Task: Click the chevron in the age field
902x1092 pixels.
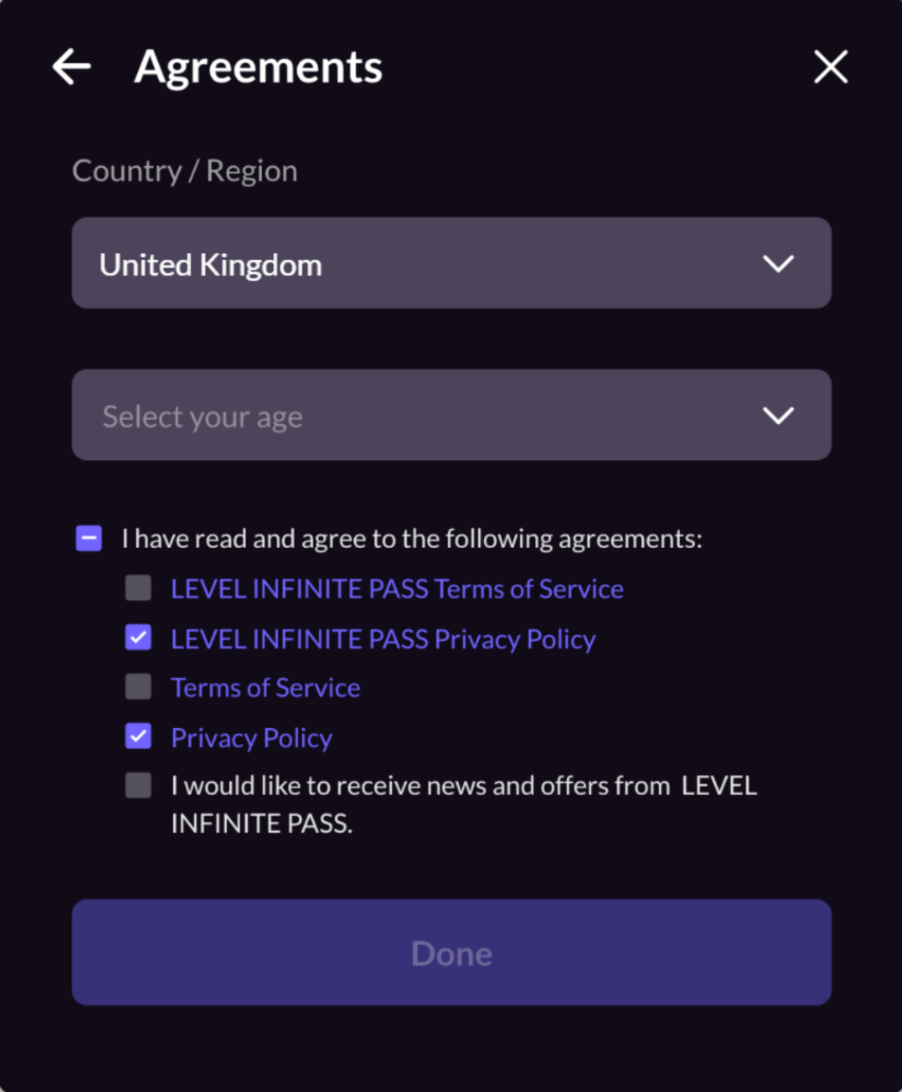Action: [x=778, y=416]
